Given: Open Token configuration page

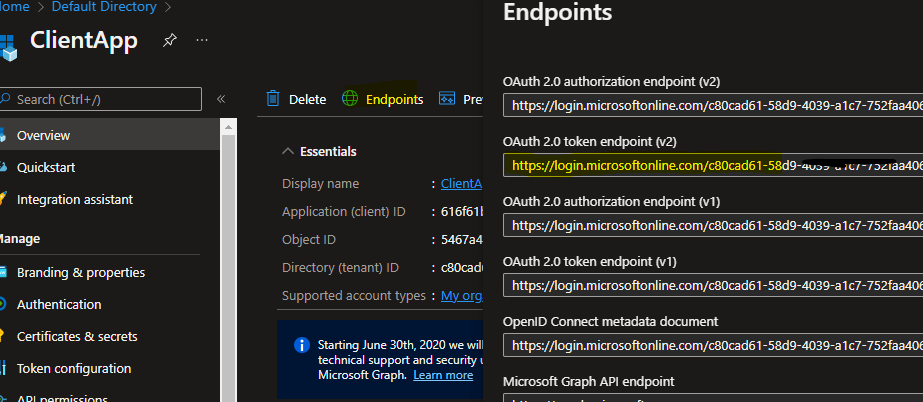Looking at the screenshot, I should click(73, 368).
